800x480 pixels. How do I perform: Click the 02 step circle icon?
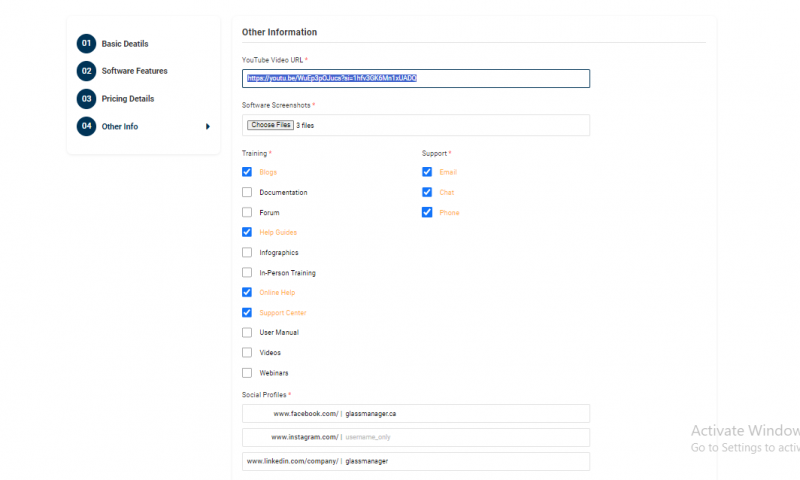[86, 71]
